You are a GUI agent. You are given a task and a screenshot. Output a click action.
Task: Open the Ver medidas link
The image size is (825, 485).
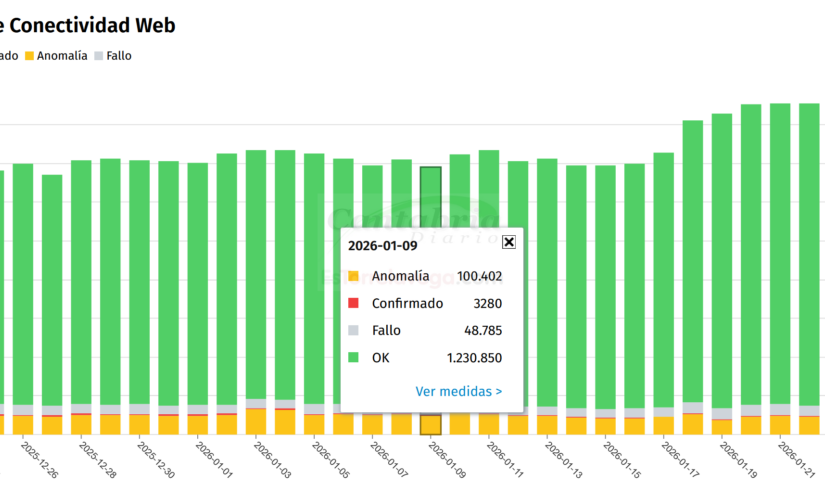(458, 391)
